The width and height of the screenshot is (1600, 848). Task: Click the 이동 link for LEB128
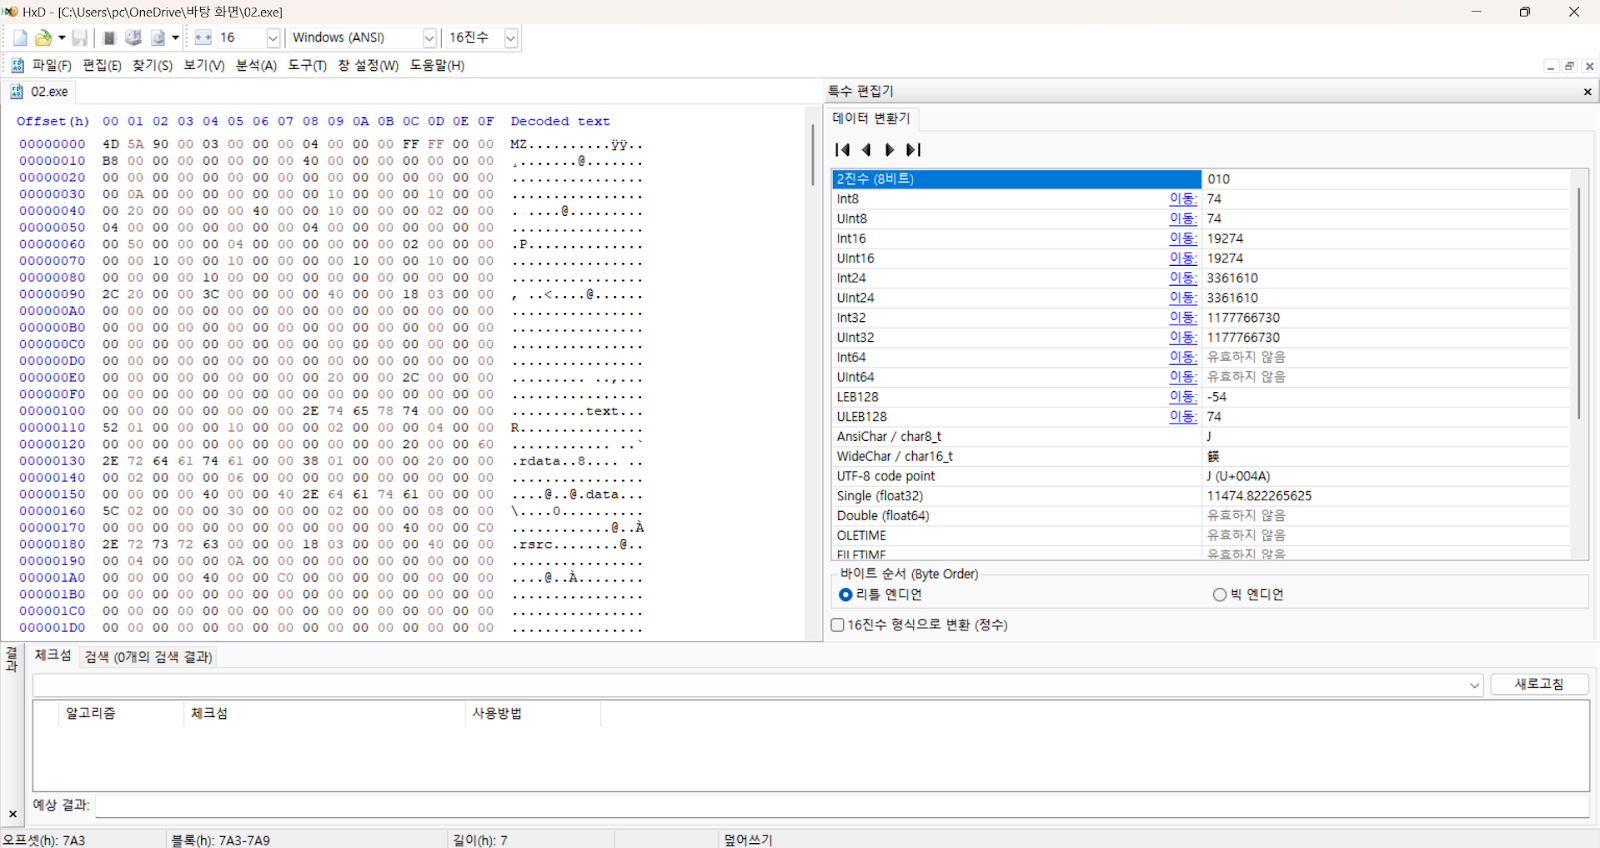click(1183, 397)
